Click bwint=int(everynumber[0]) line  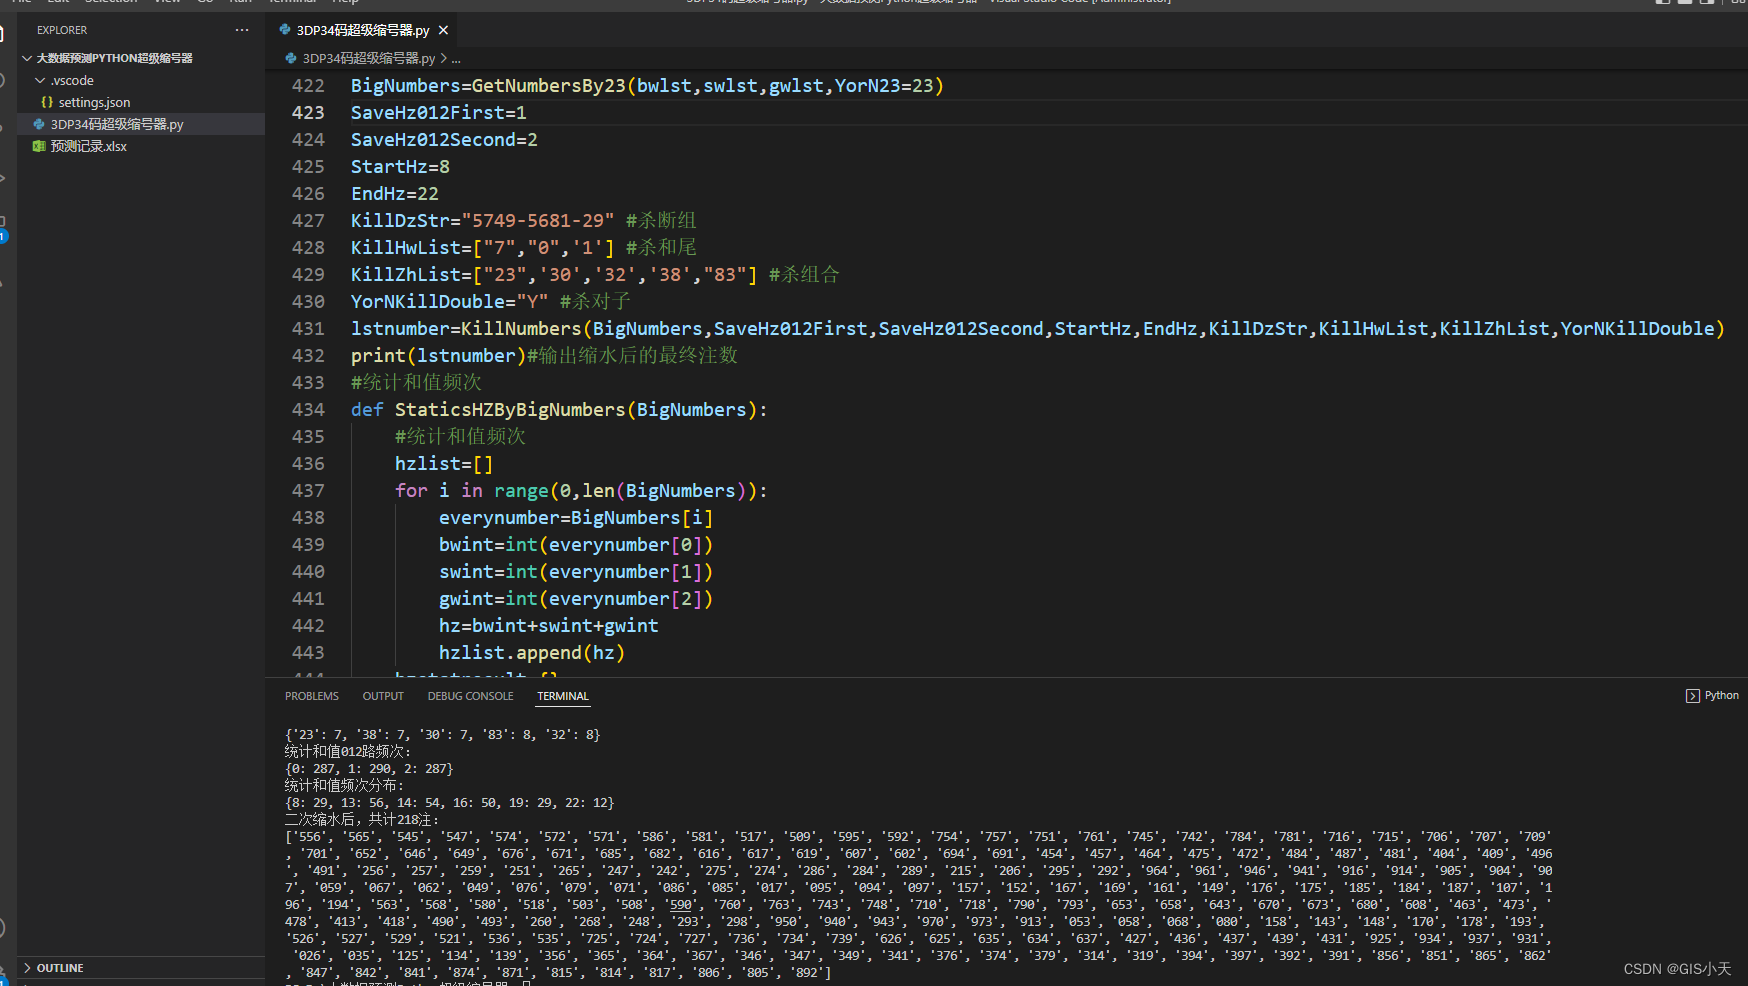tap(576, 545)
